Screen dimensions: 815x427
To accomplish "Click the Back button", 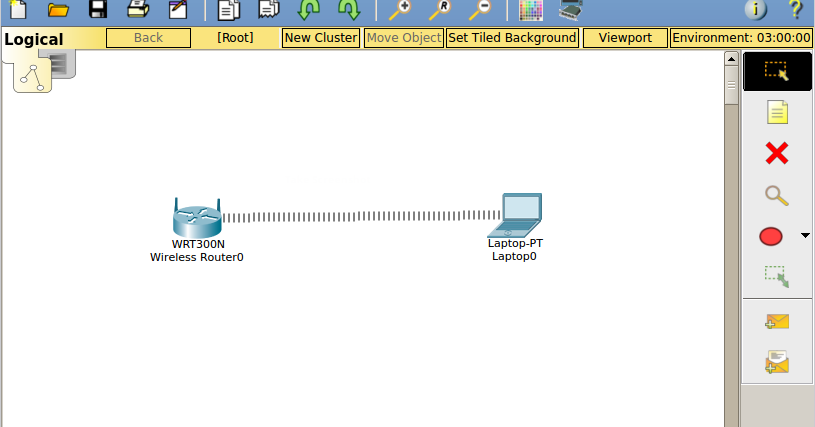I will click(x=148, y=38).
